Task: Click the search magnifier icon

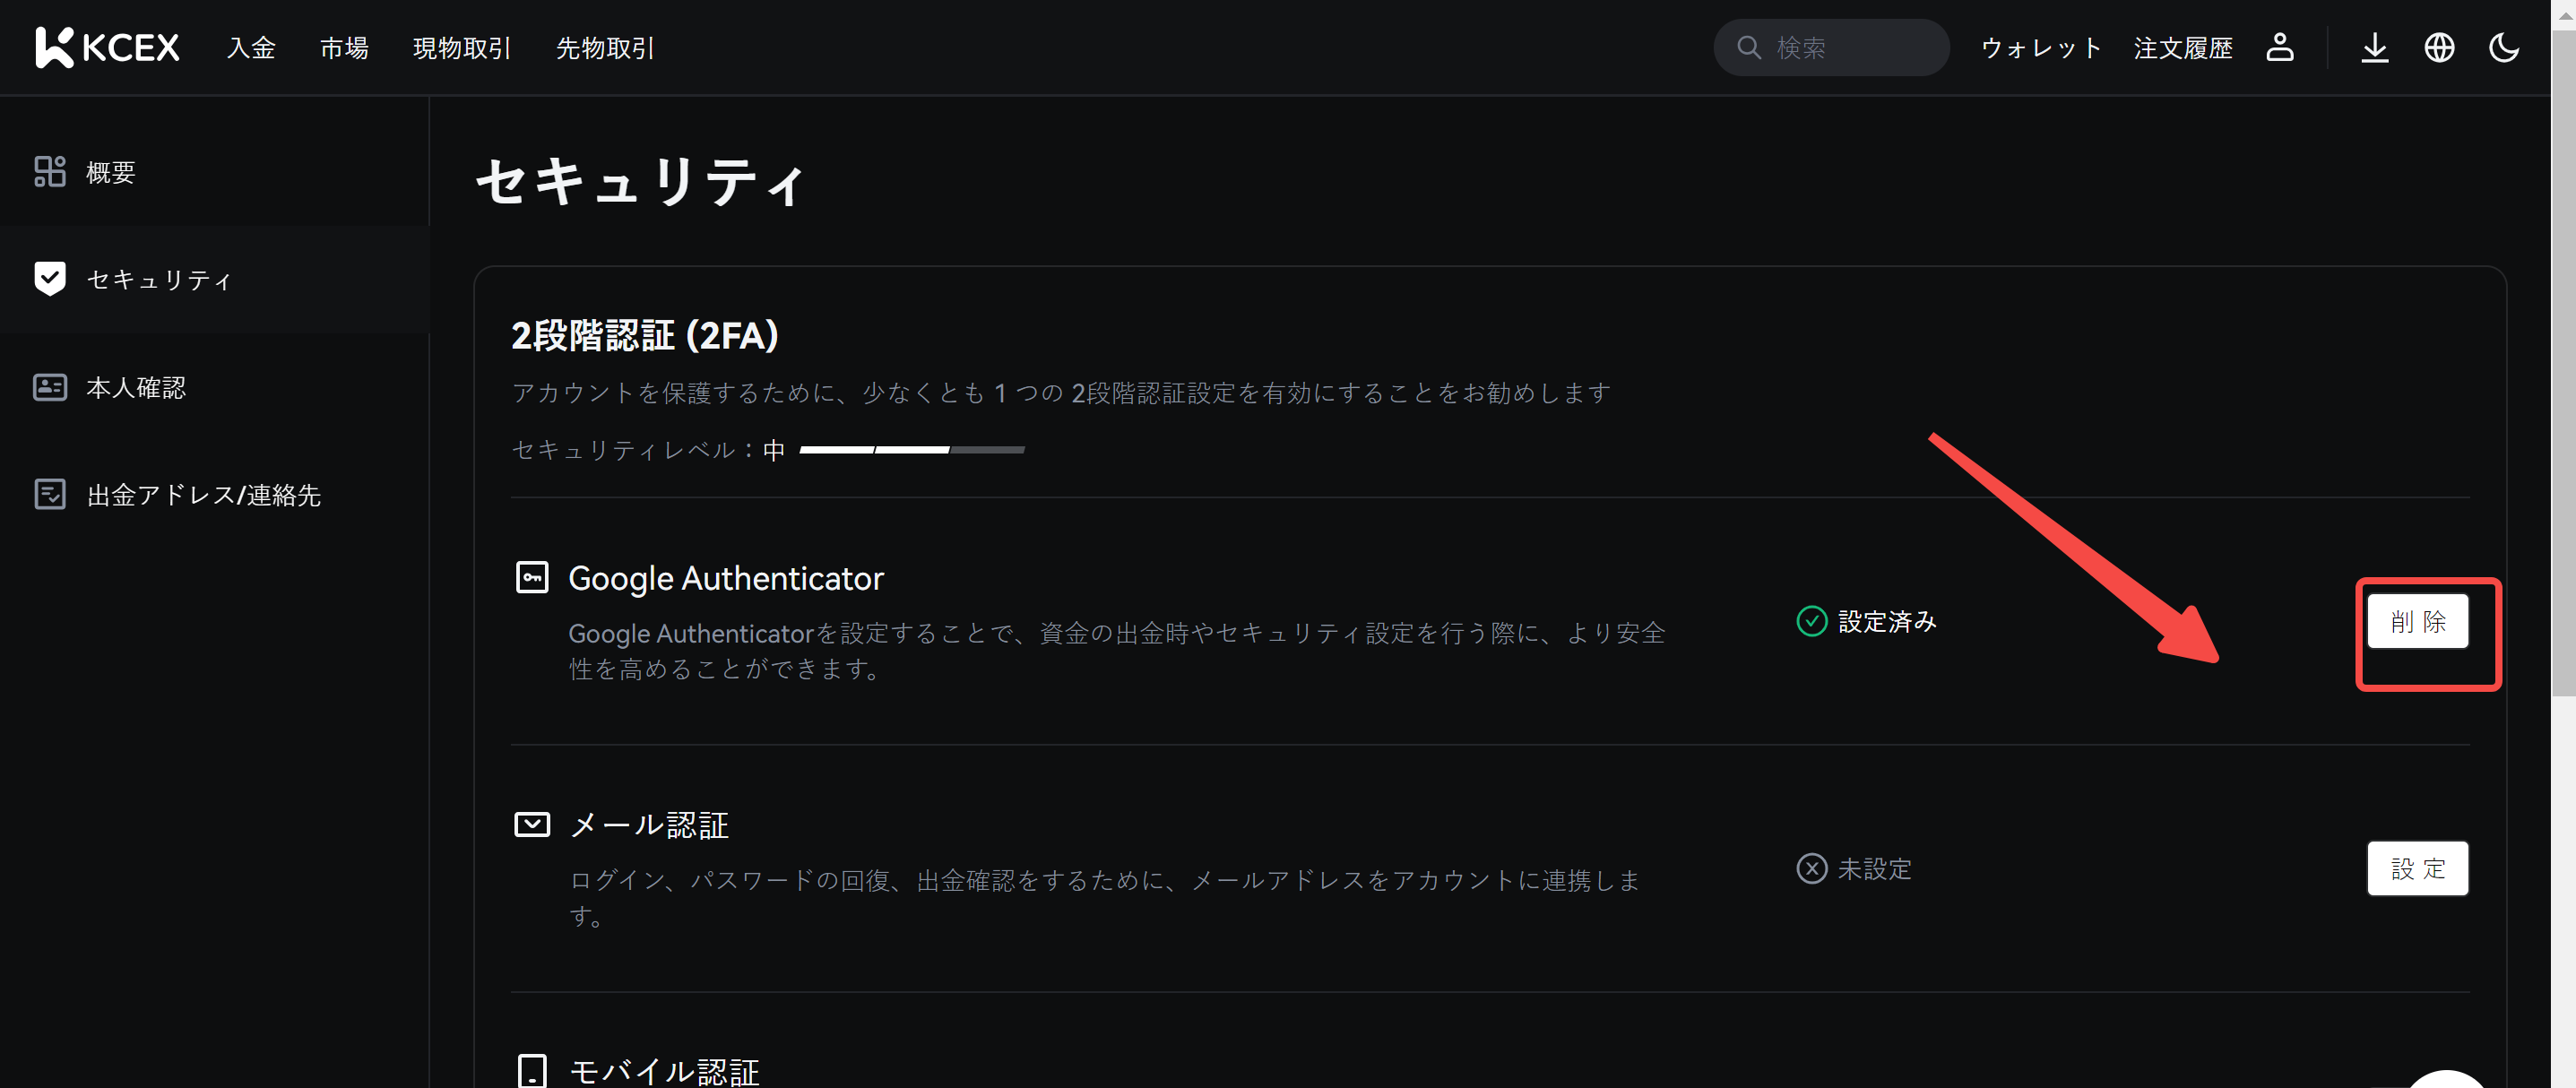Action: pos(1748,47)
